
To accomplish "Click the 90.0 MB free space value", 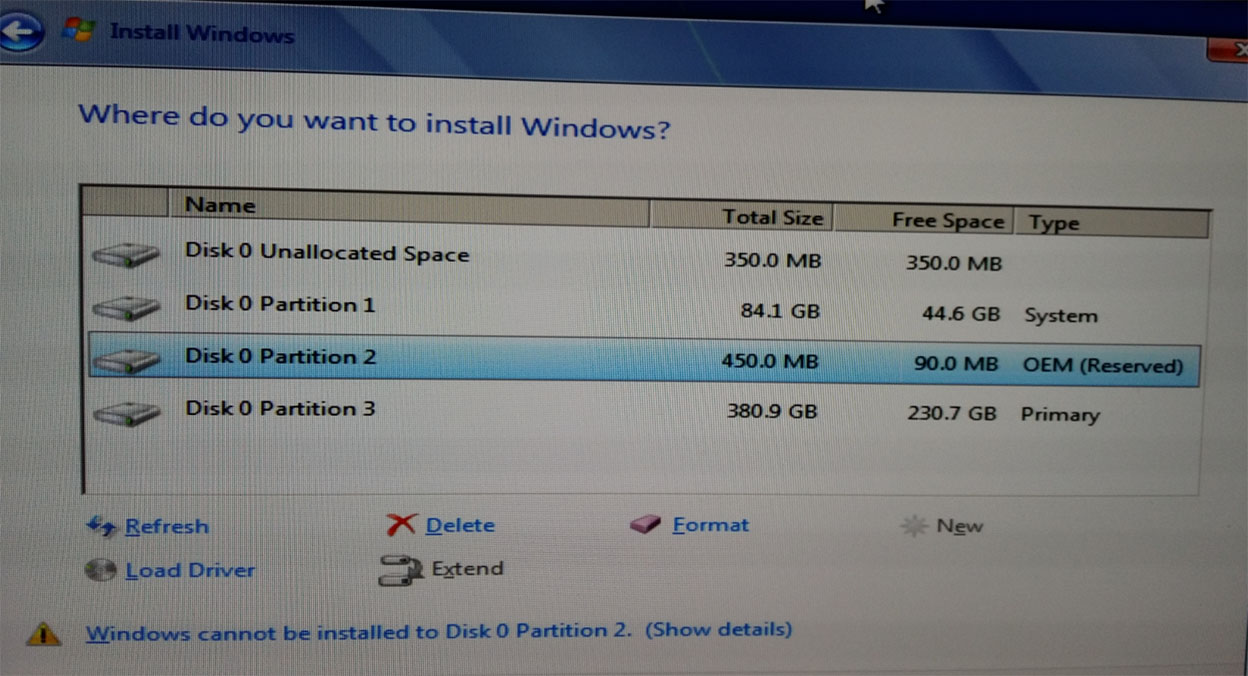I will click(956, 364).
